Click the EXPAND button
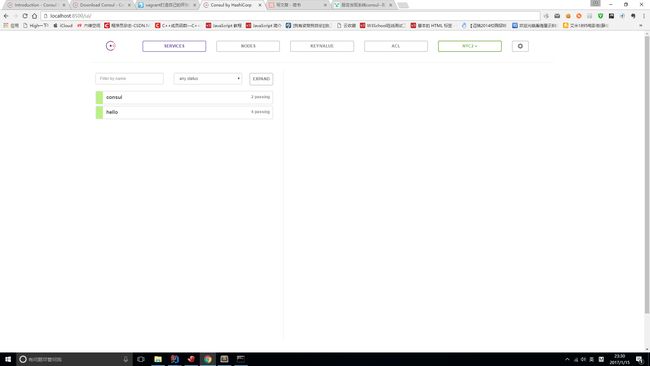The height and width of the screenshot is (366, 650). click(261, 79)
